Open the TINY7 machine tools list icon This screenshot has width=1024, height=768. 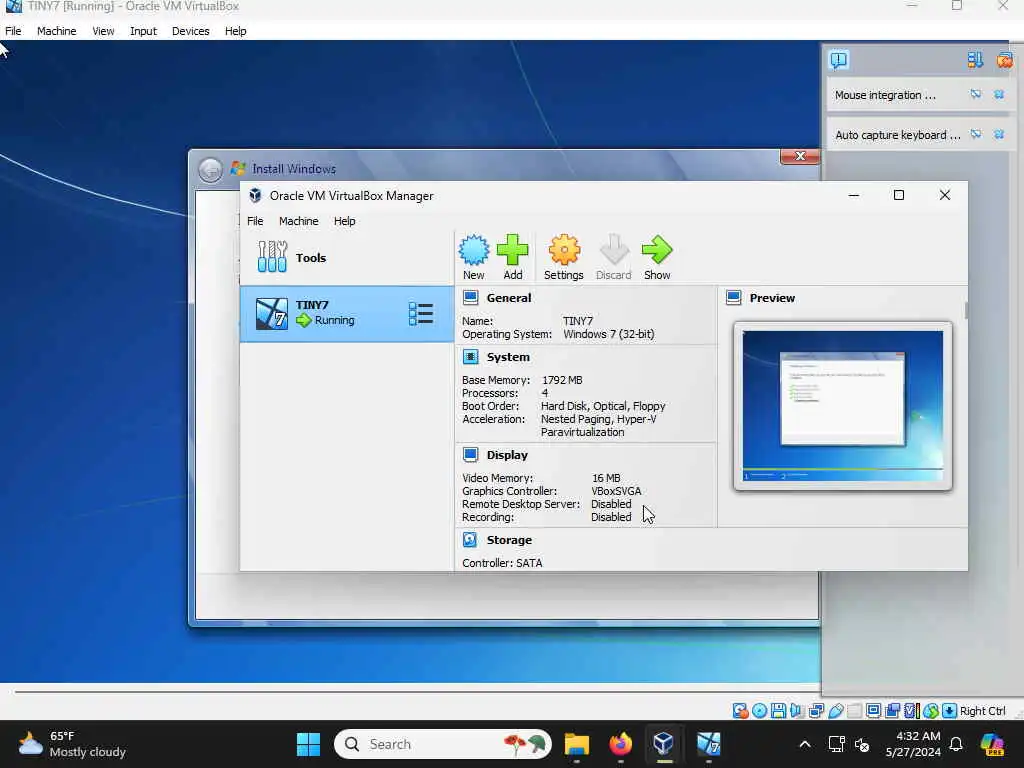(421, 314)
